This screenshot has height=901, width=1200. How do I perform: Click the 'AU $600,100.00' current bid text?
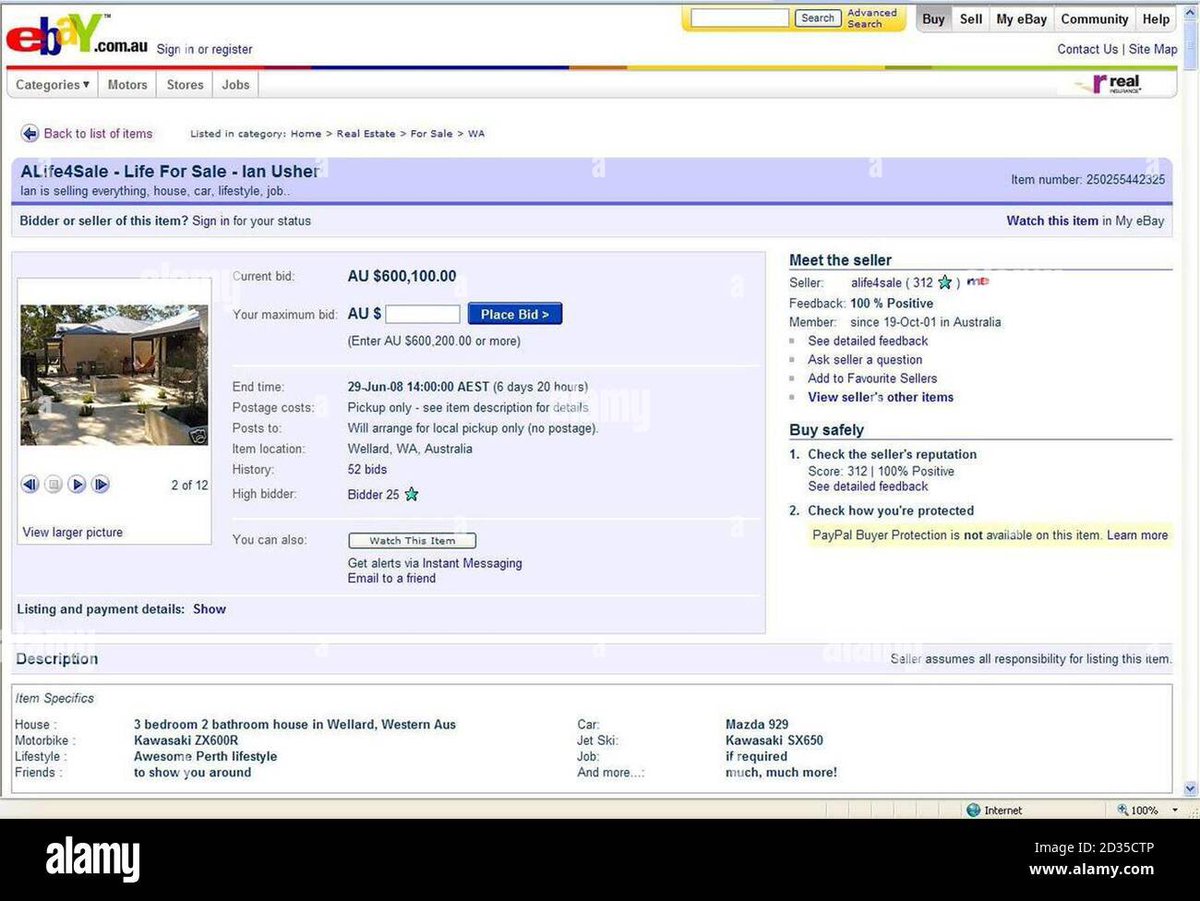tap(402, 276)
